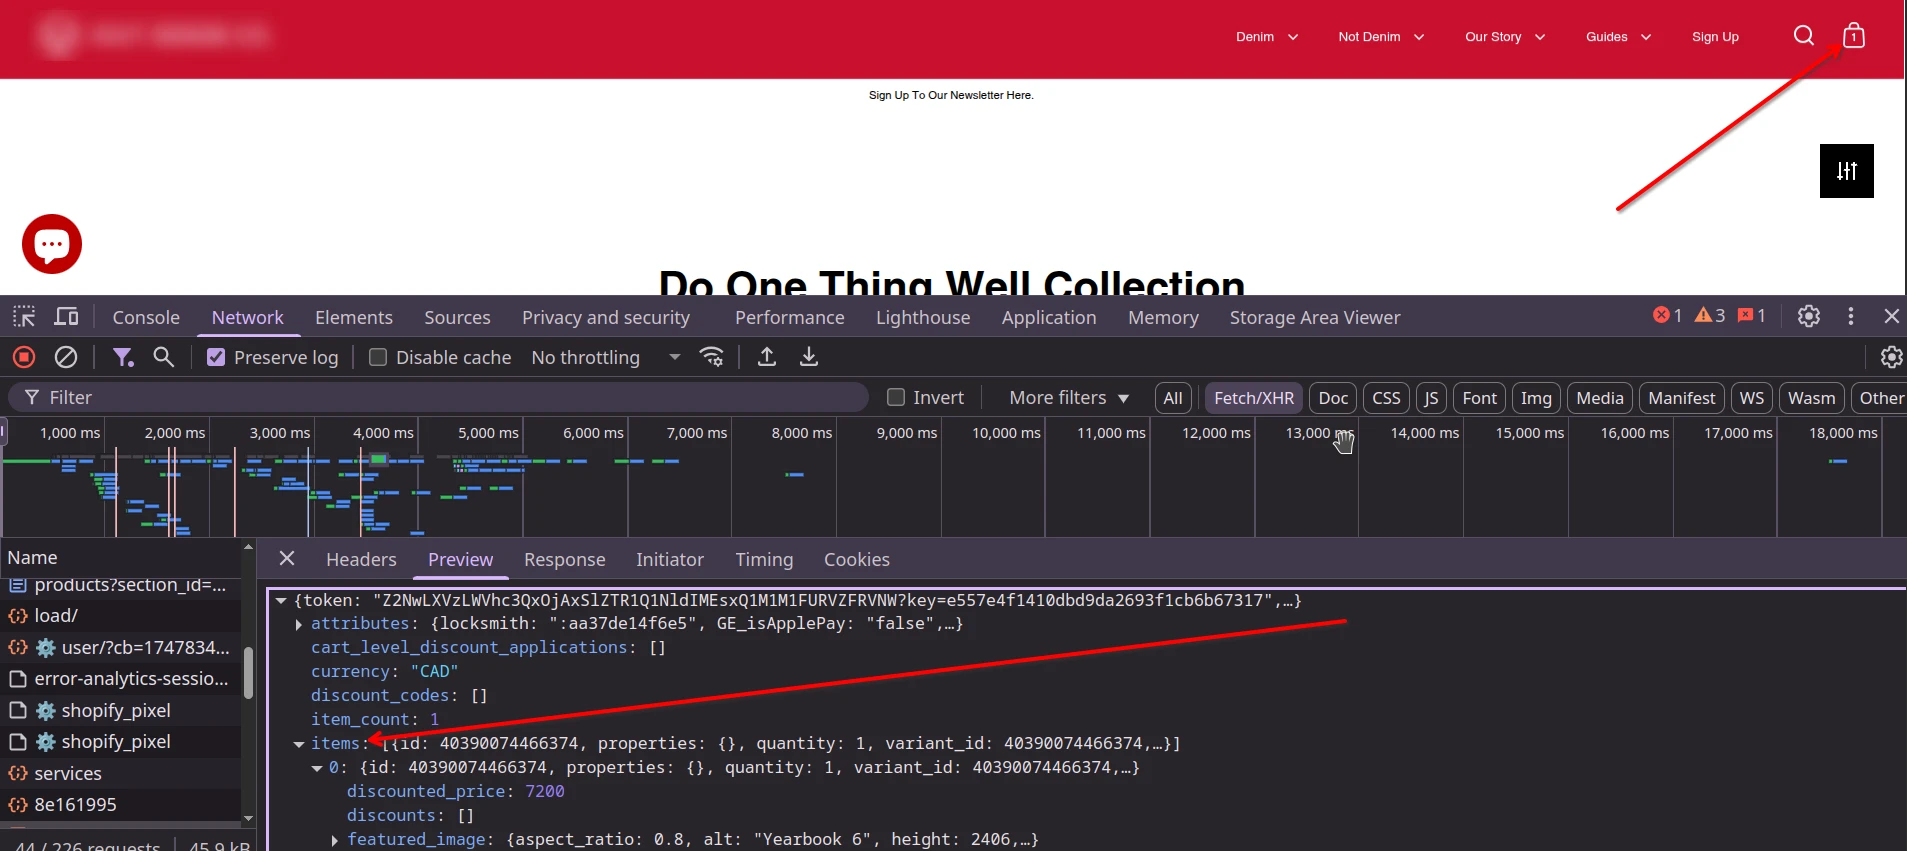Toggle the Wasm request filter
Image resolution: width=1907 pixels, height=851 pixels.
click(x=1812, y=398)
